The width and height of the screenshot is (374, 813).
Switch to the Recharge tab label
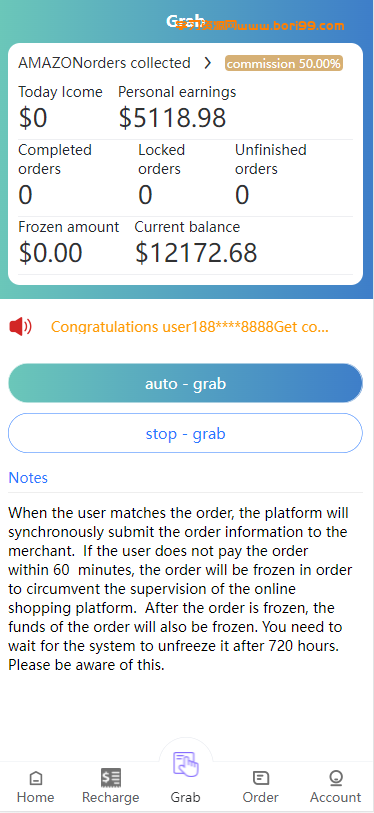pos(110,797)
